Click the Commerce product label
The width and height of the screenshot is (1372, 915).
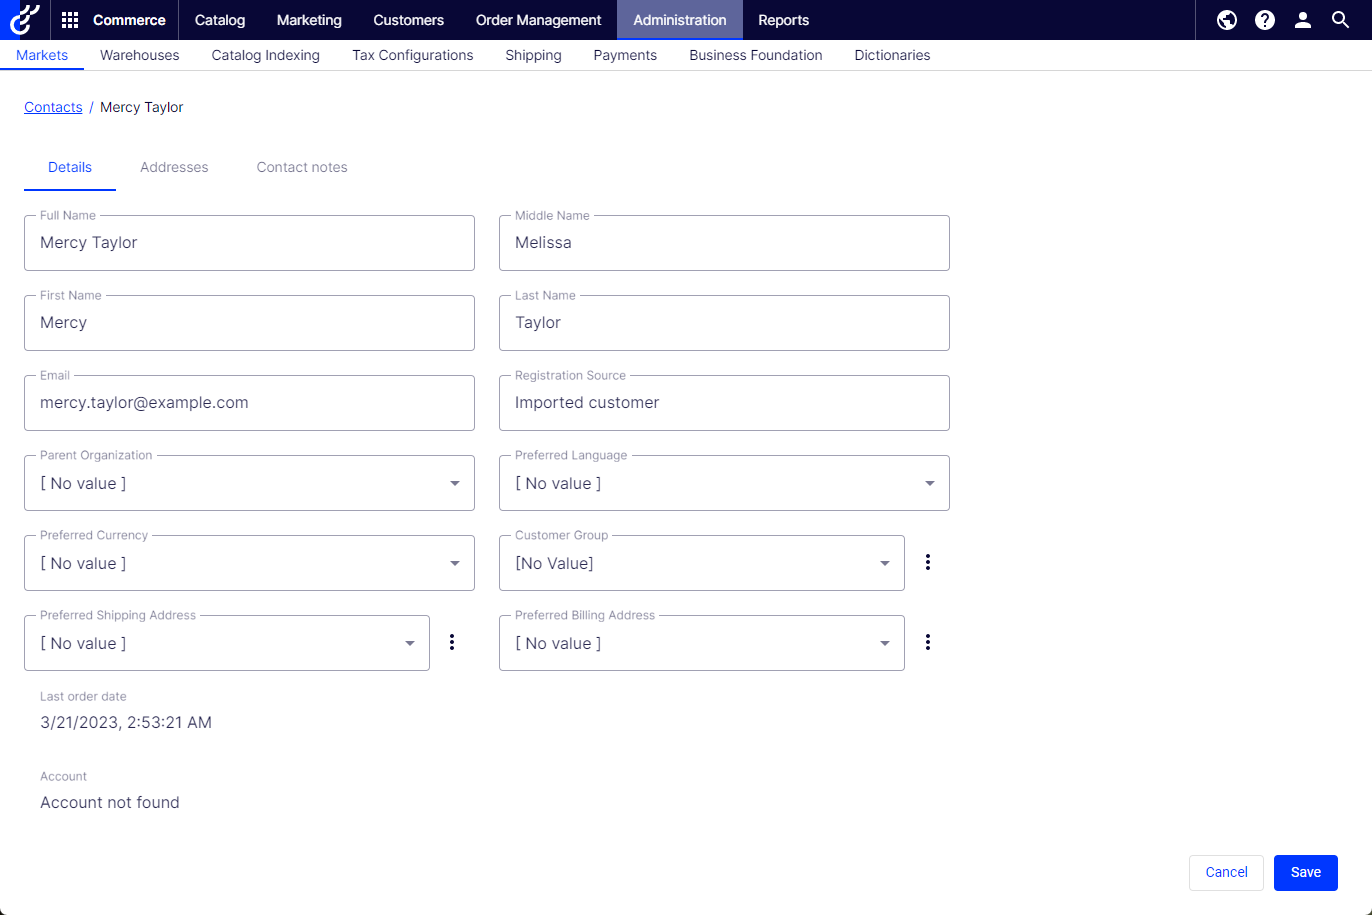(x=129, y=20)
